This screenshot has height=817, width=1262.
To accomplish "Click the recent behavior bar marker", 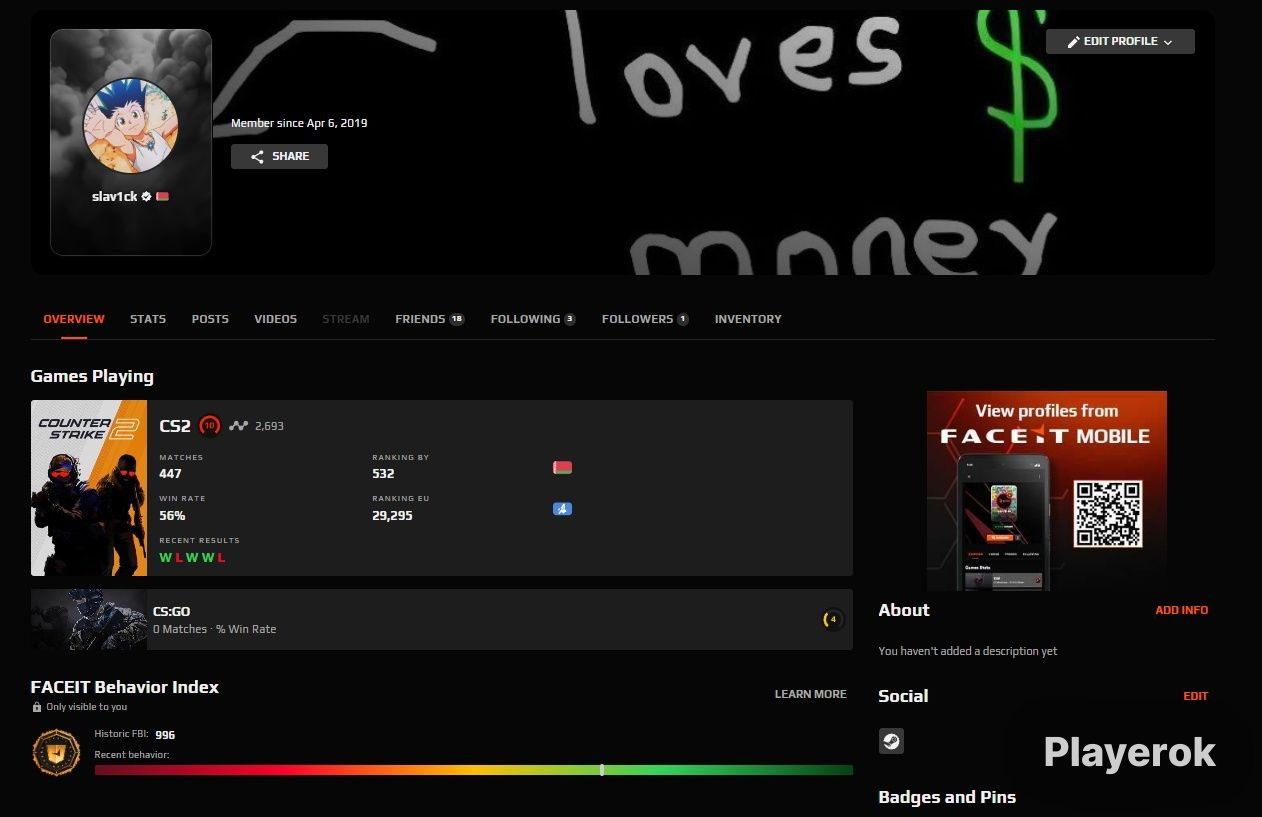I will coord(602,770).
